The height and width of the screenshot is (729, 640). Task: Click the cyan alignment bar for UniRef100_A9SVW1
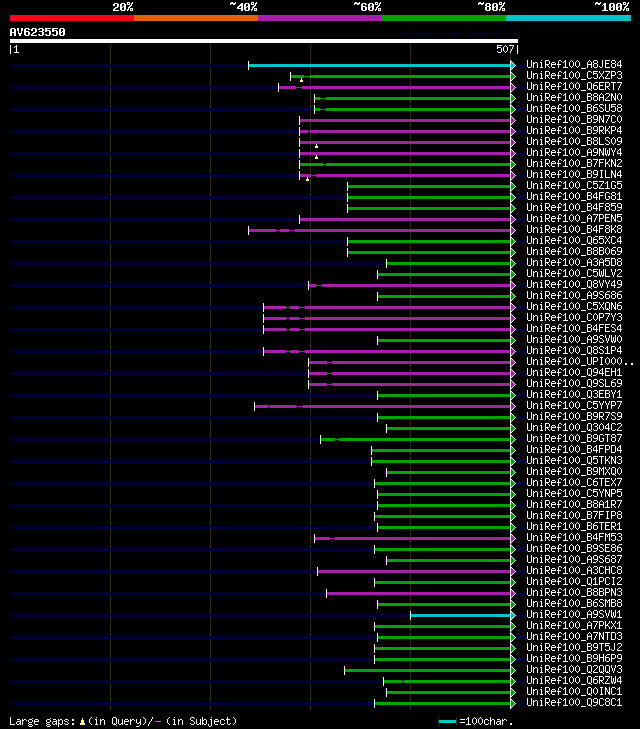tap(461, 616)
